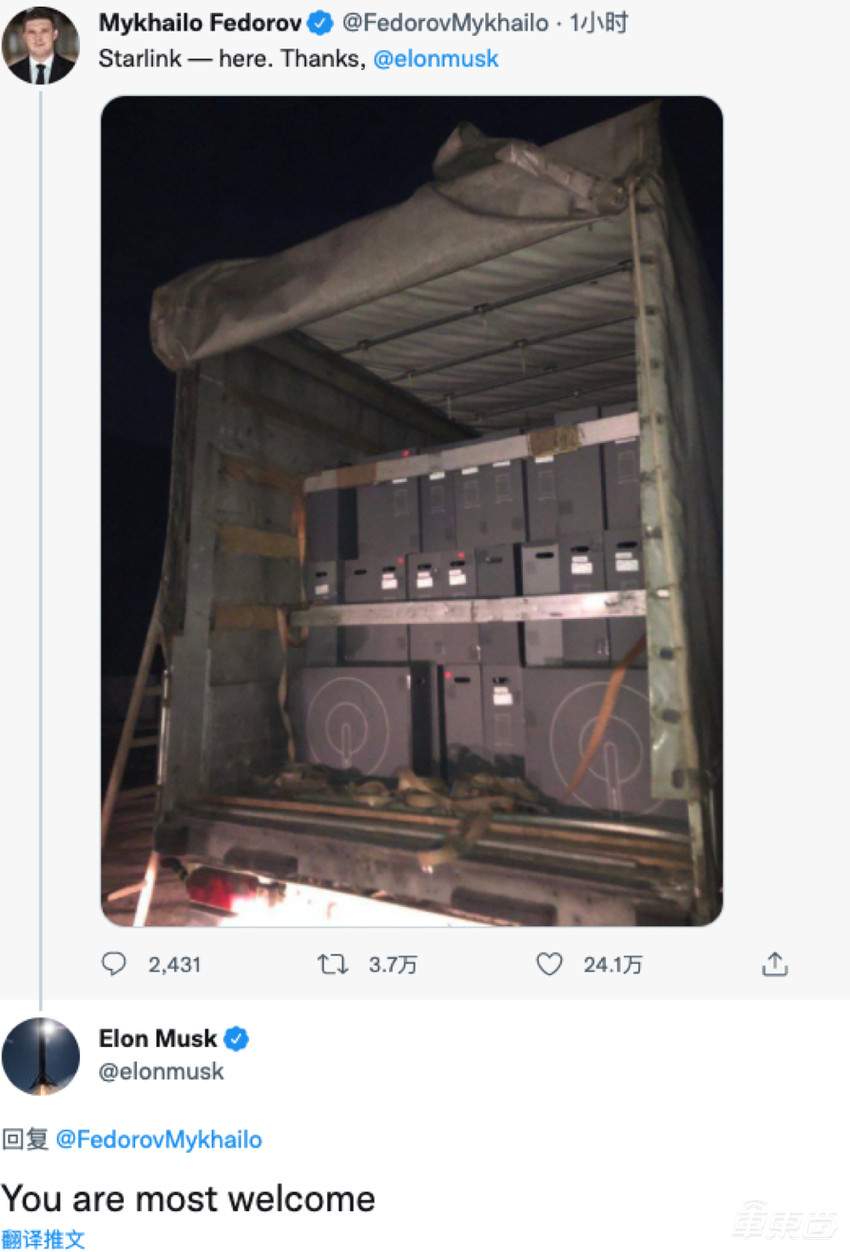Translate the tweet with the 翻译推文 link
Viewport: 850px width, 1252px height.
click(x=43, y=1239)
